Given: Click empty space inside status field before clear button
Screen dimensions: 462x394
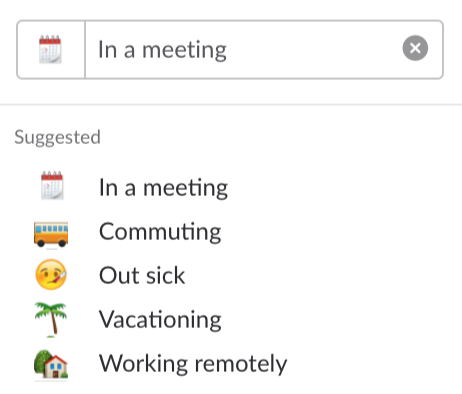Looking at the screenshot, I should pyautogui.click(x=313, y=49).
